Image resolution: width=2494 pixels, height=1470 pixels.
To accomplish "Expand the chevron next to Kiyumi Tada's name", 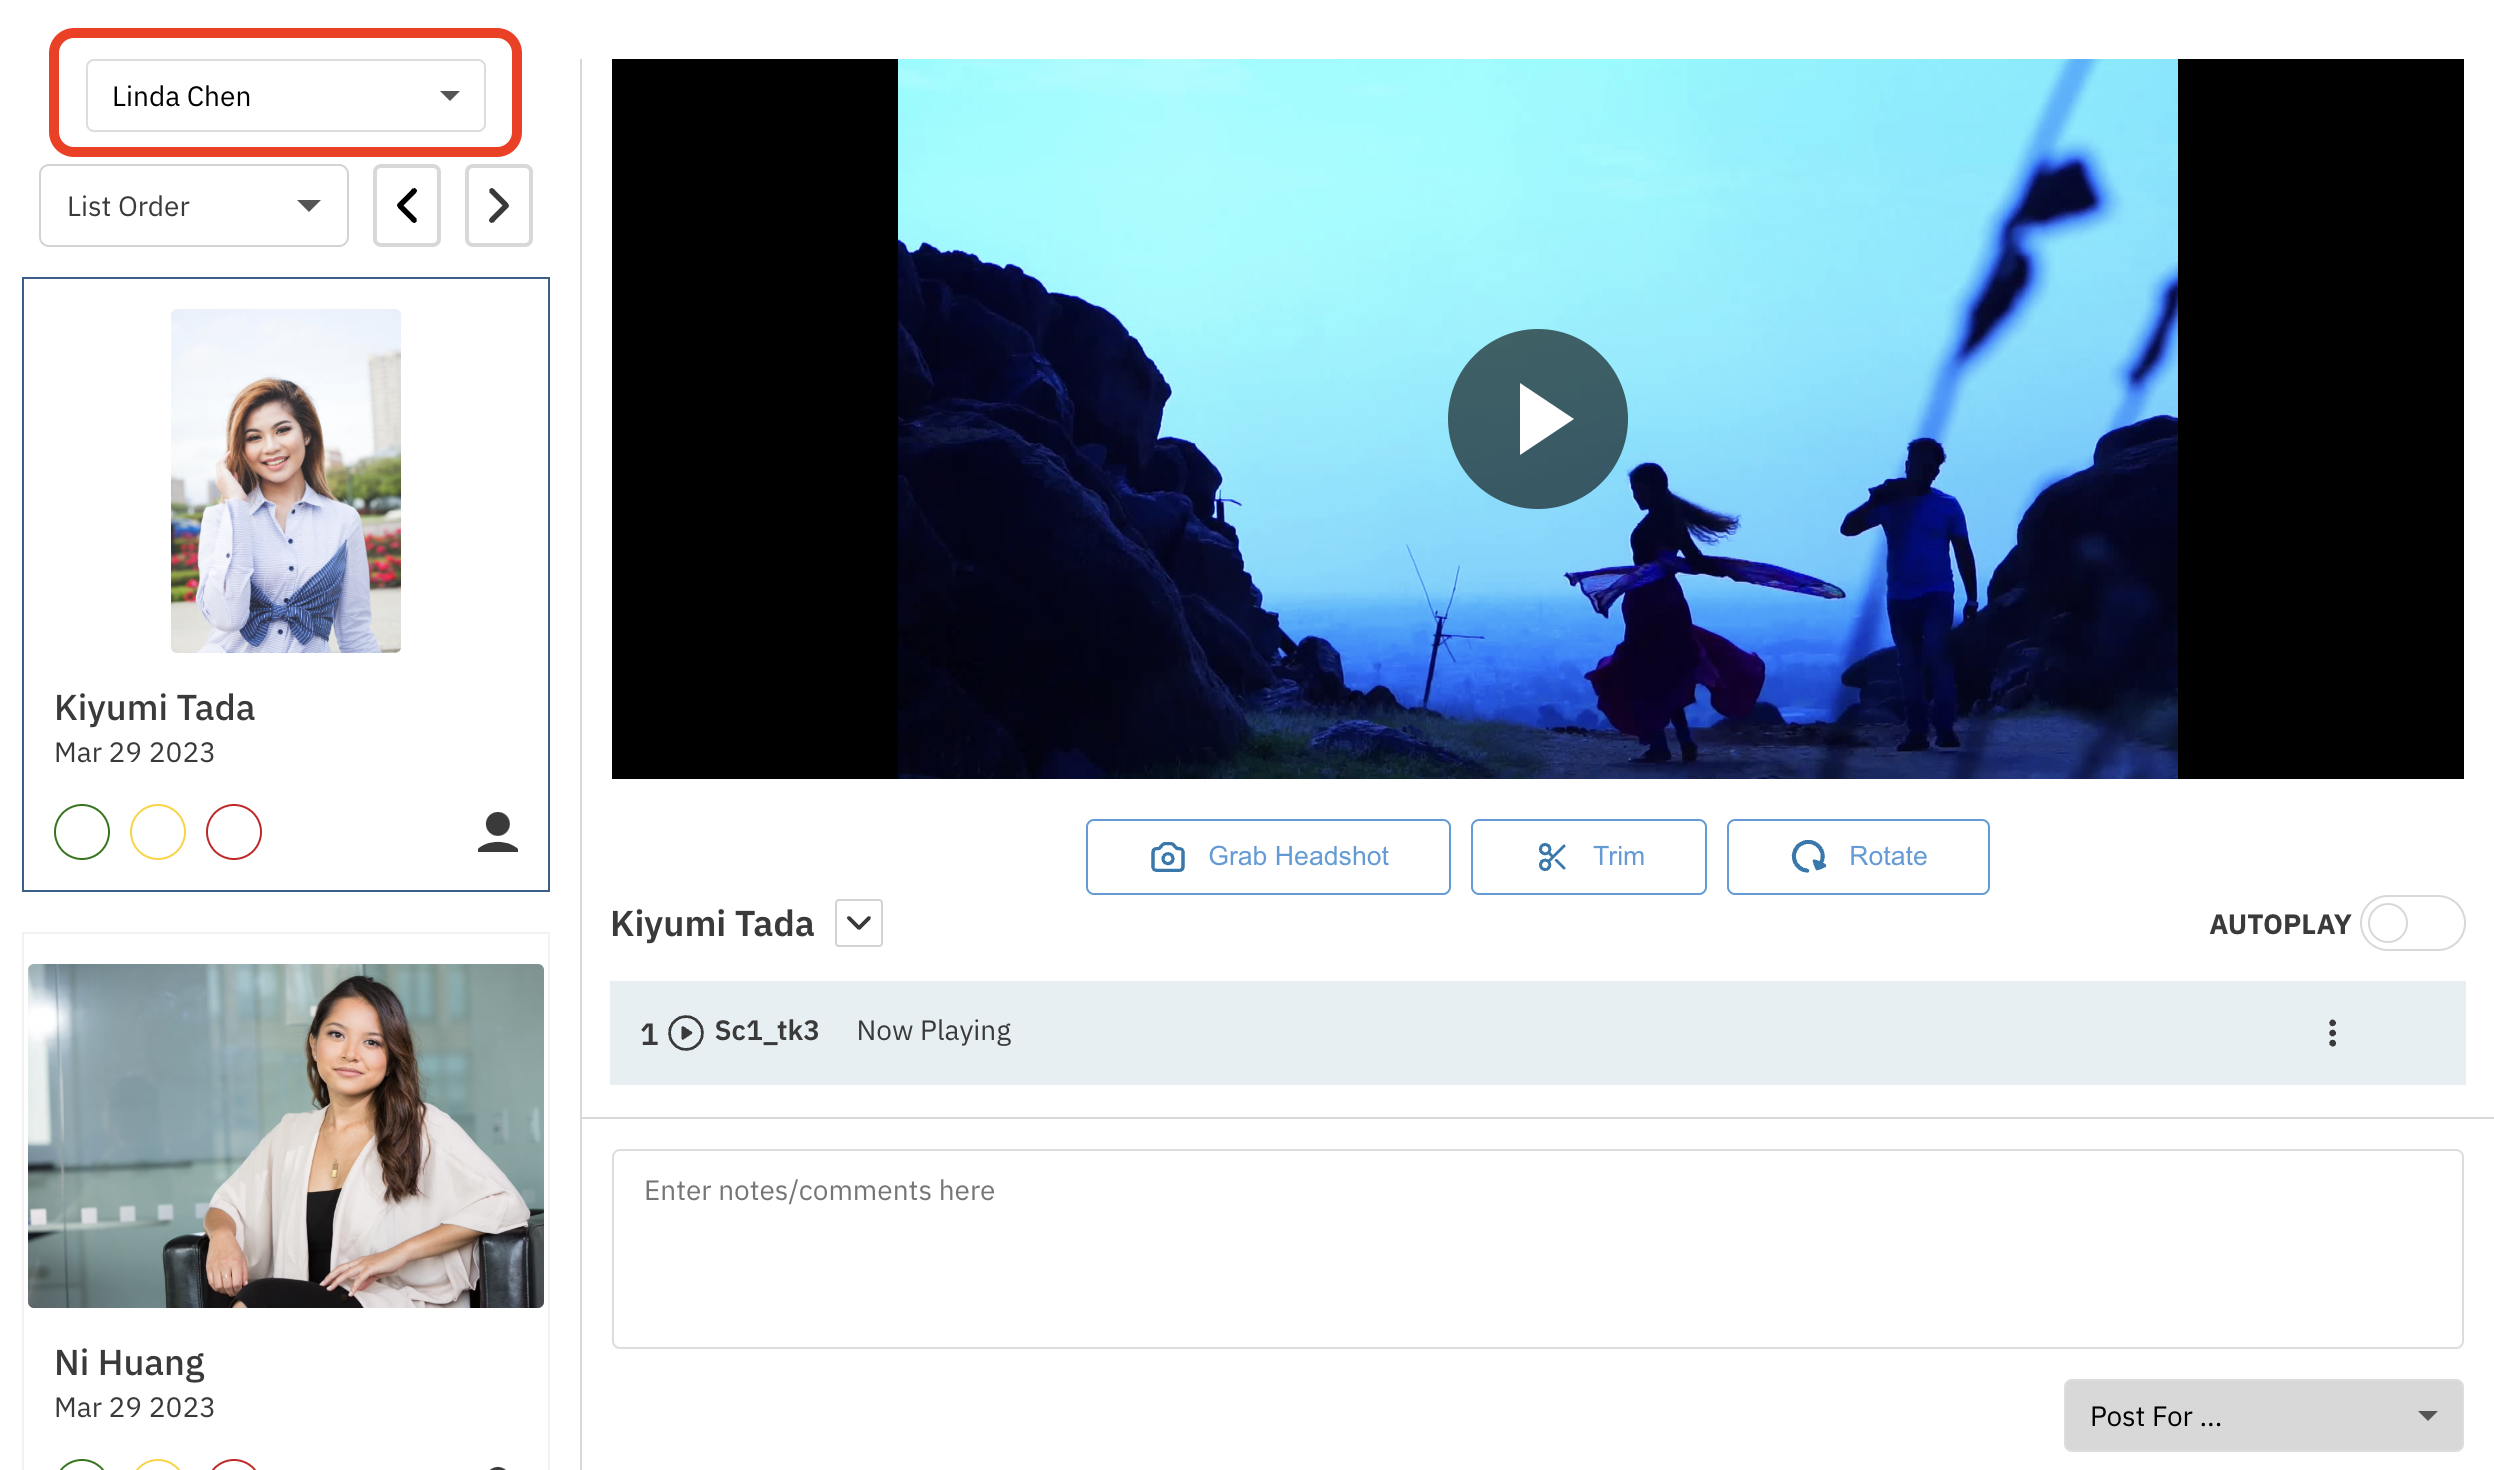I will point(858,923).
